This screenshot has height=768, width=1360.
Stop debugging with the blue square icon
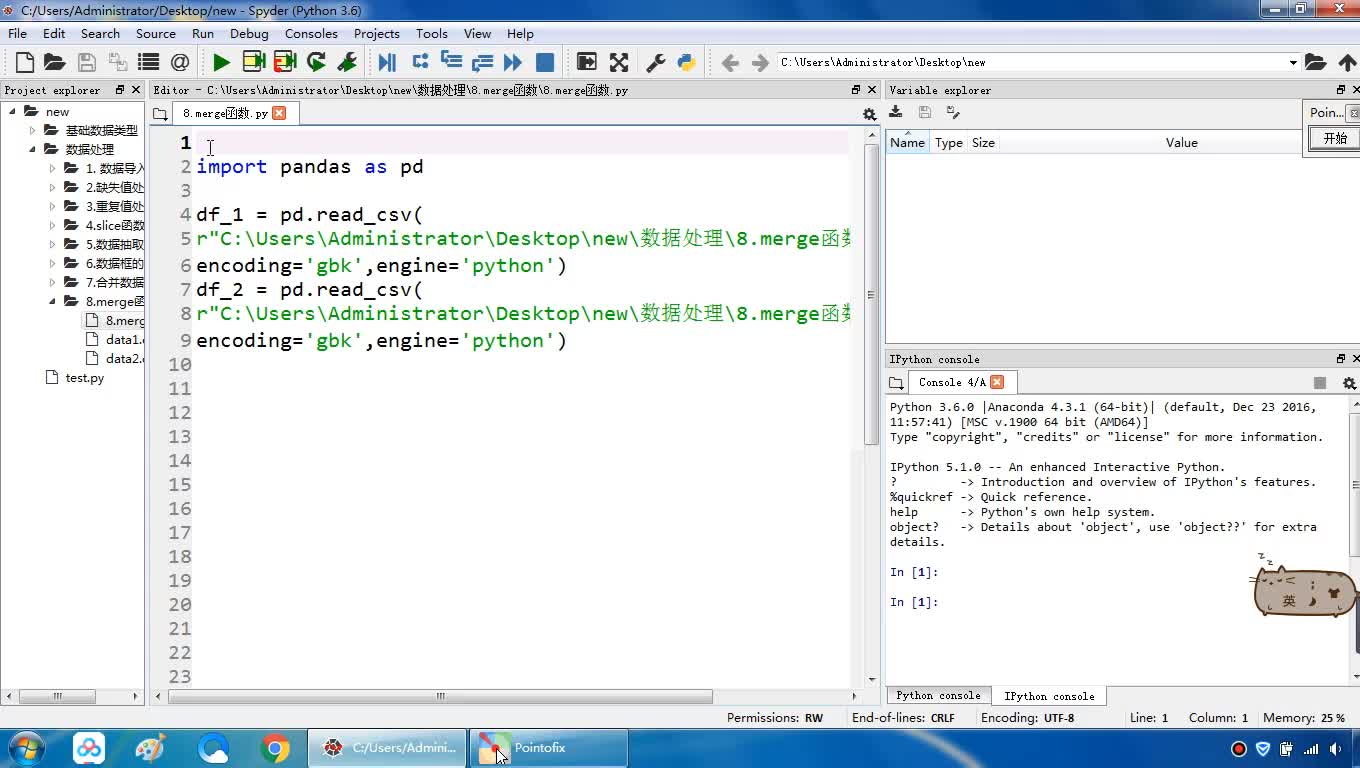coord(545,62)
